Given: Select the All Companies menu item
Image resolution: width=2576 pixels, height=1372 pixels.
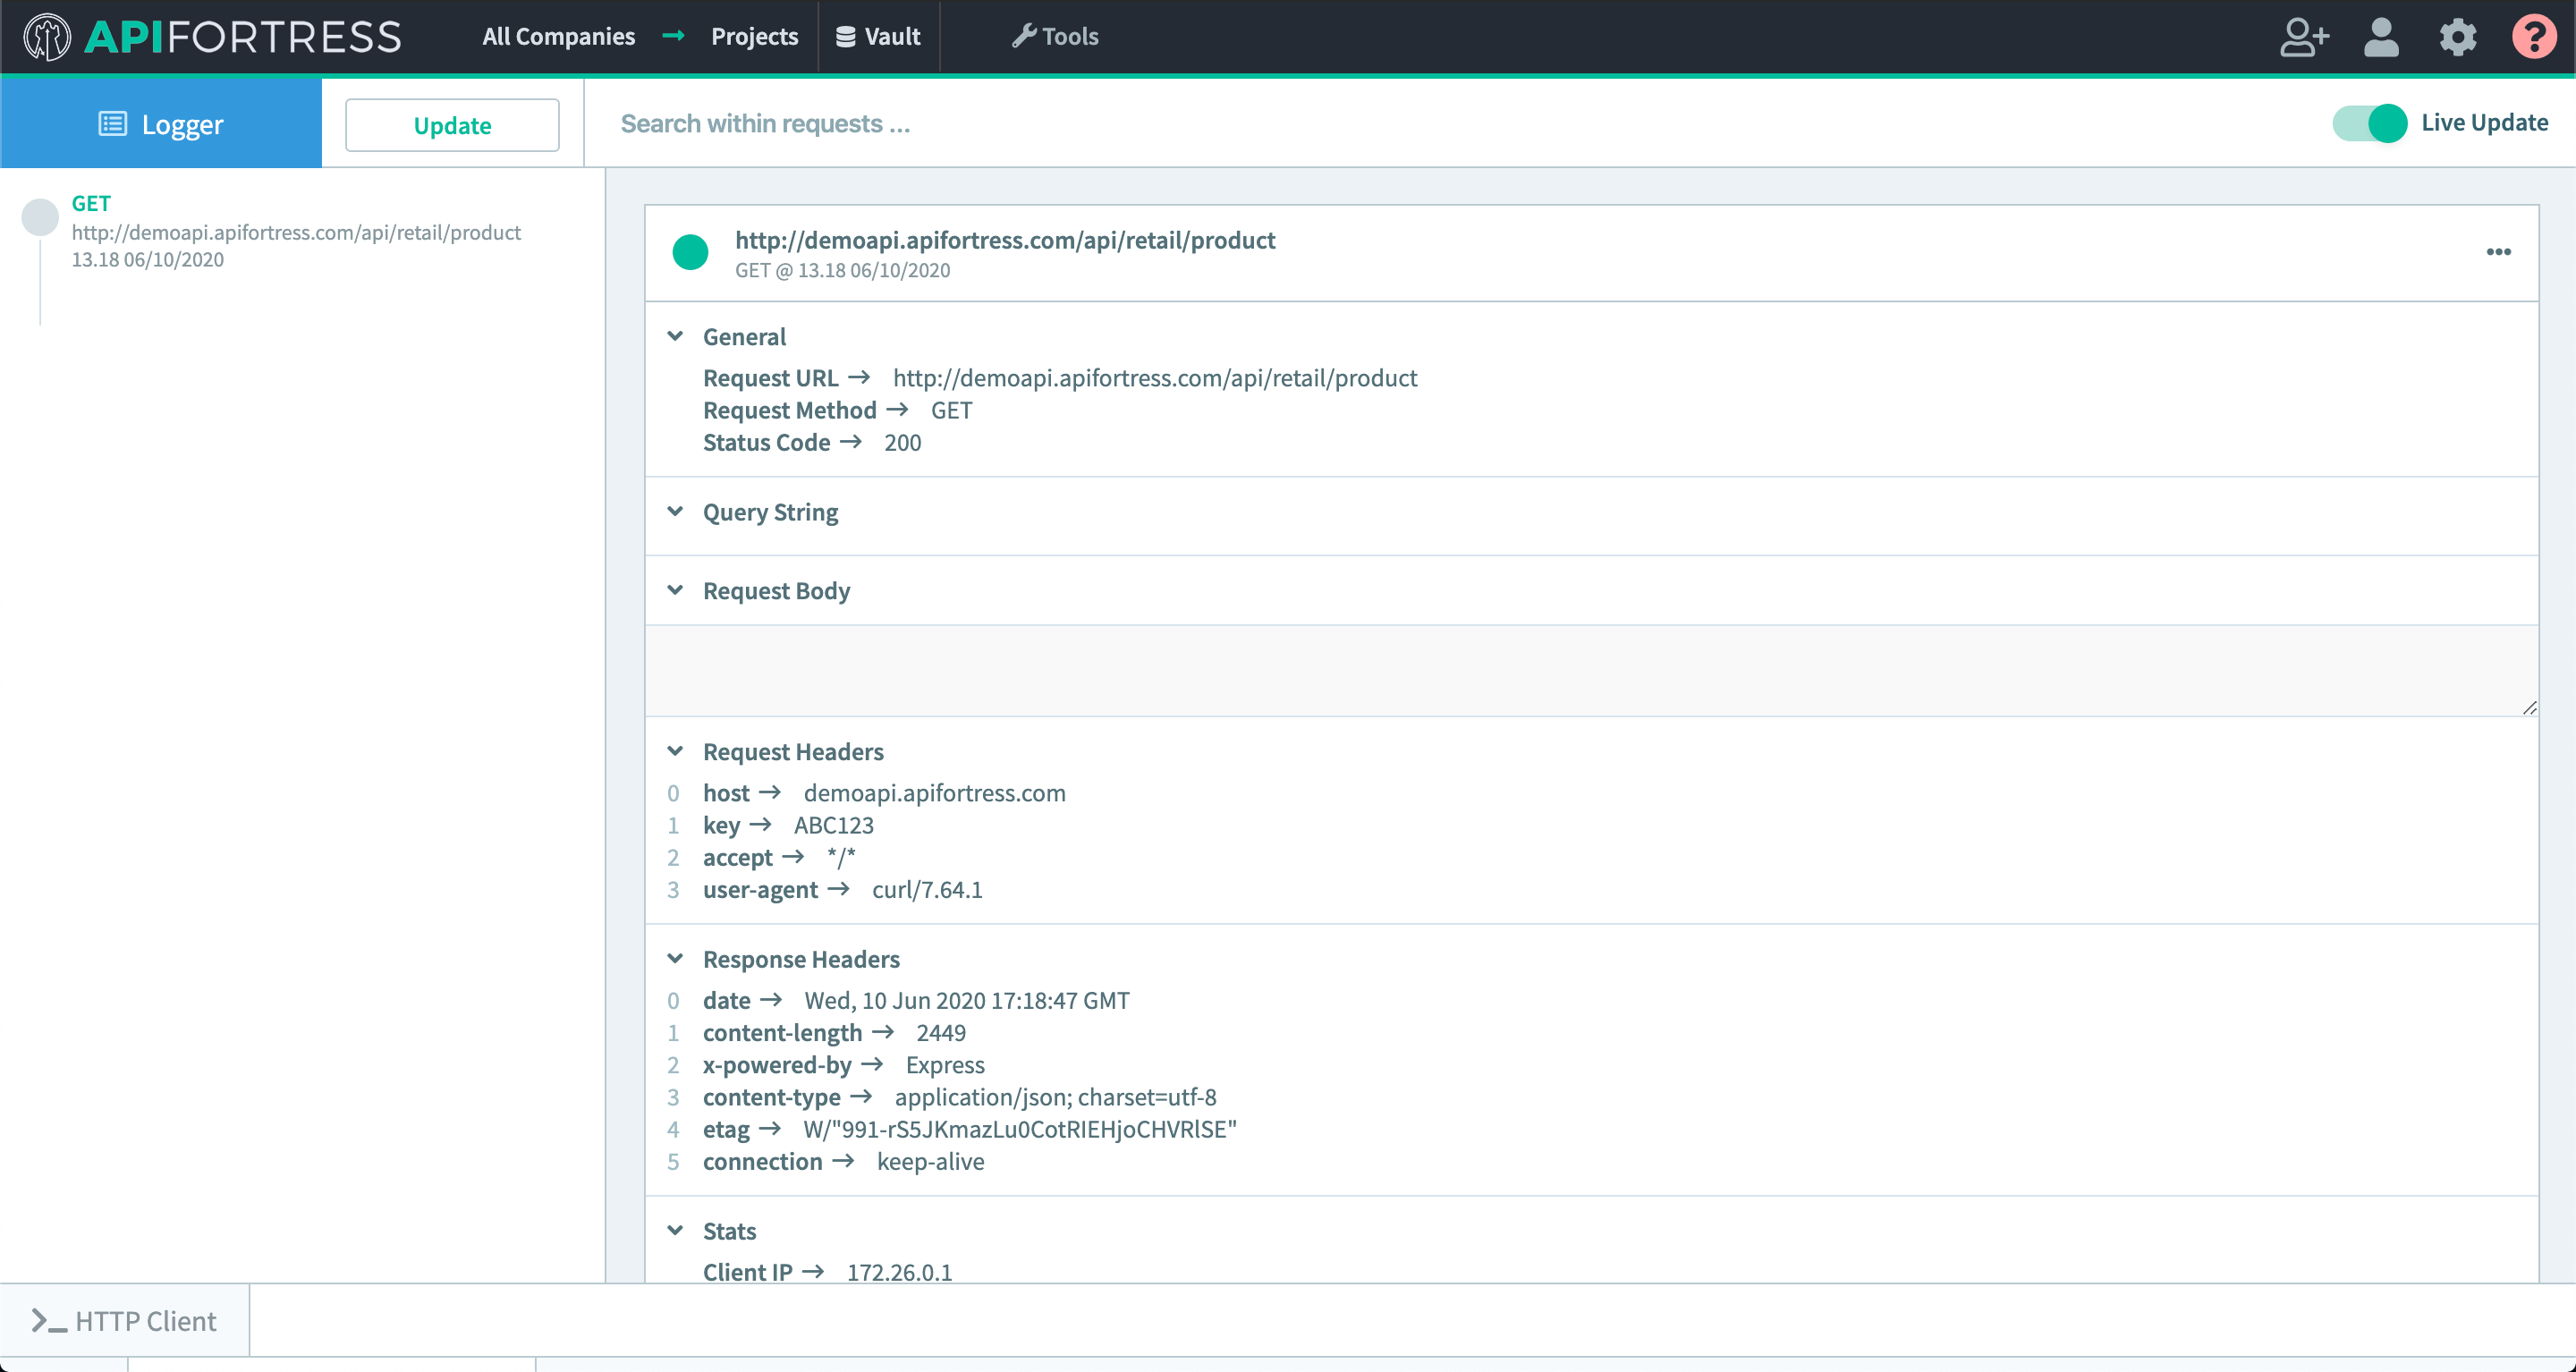Looking at the screenshot, I should [x=559, y=36].
